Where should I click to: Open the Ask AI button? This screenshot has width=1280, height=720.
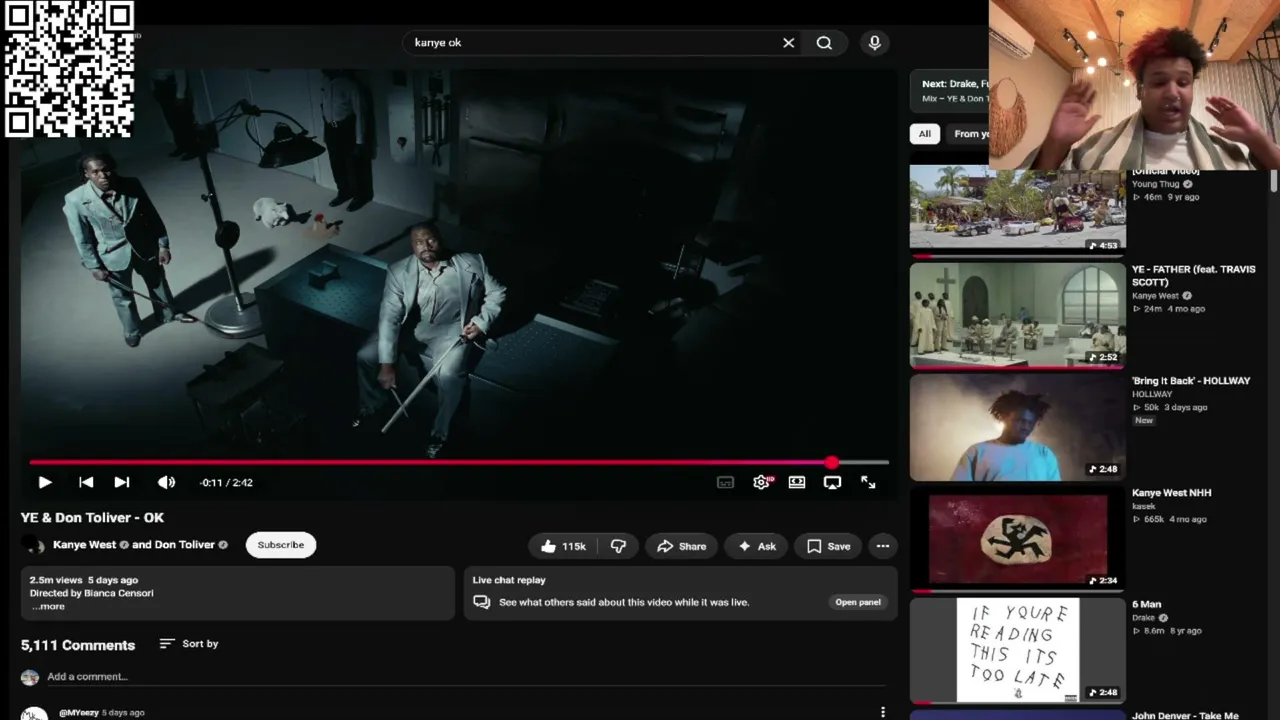click(x=757, y=546)
